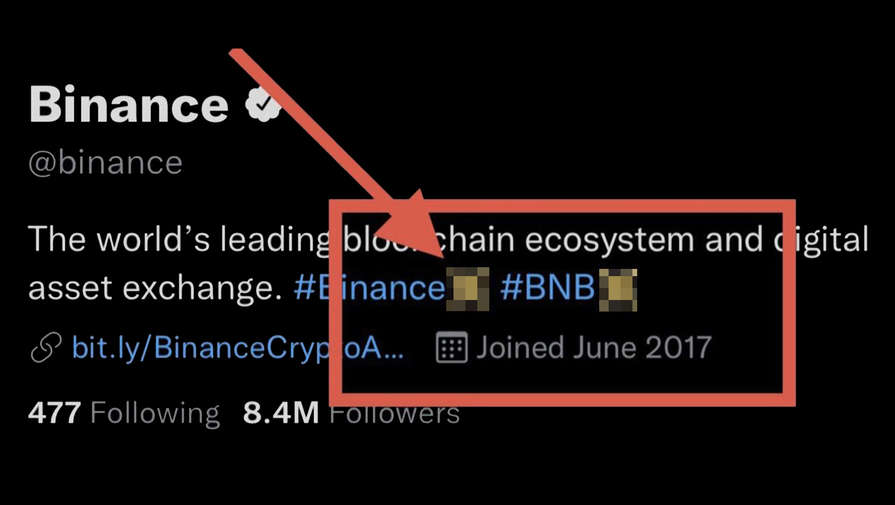The width and height of the screenshot is (895, 505).
Task: Open the 477 Following list
Action: 124,413
